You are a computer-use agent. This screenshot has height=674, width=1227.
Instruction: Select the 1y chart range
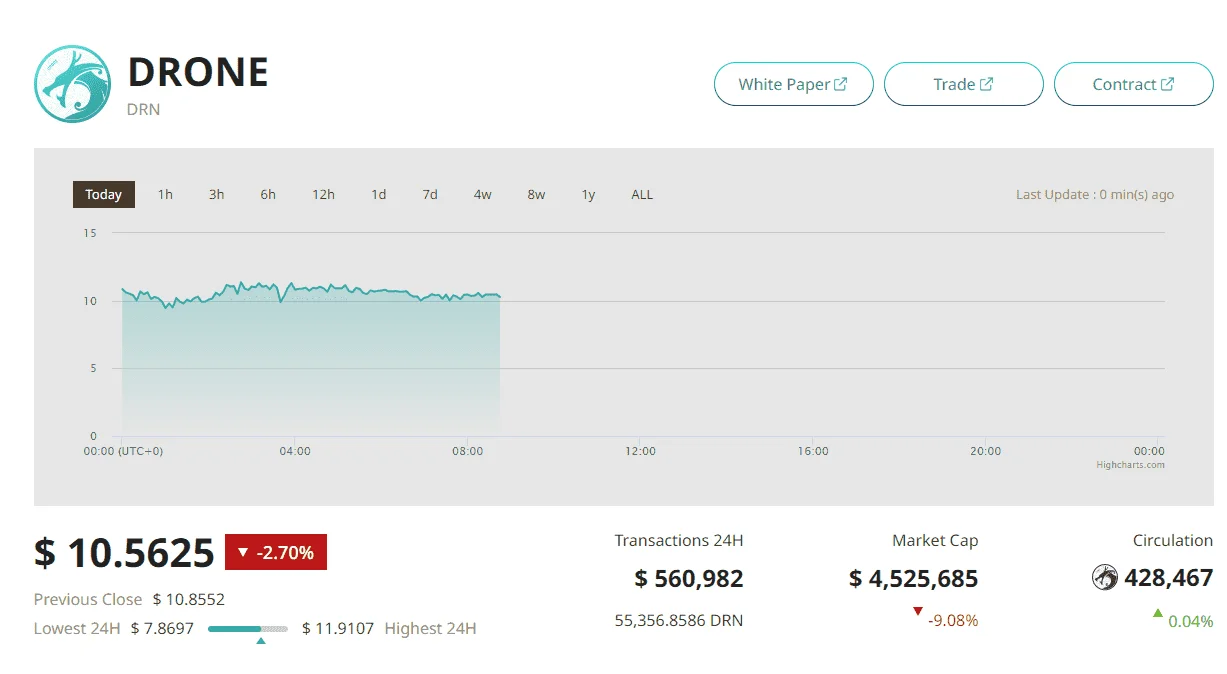[x=588, y=194]
